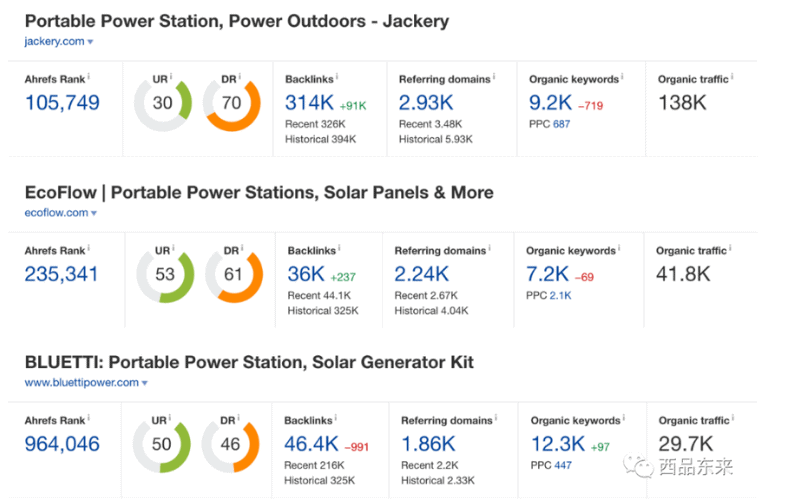Click info icon beside EcoFlow's Ahrefs Rank
The width and height of the screenshot is (800, 500).
point(88,248)
